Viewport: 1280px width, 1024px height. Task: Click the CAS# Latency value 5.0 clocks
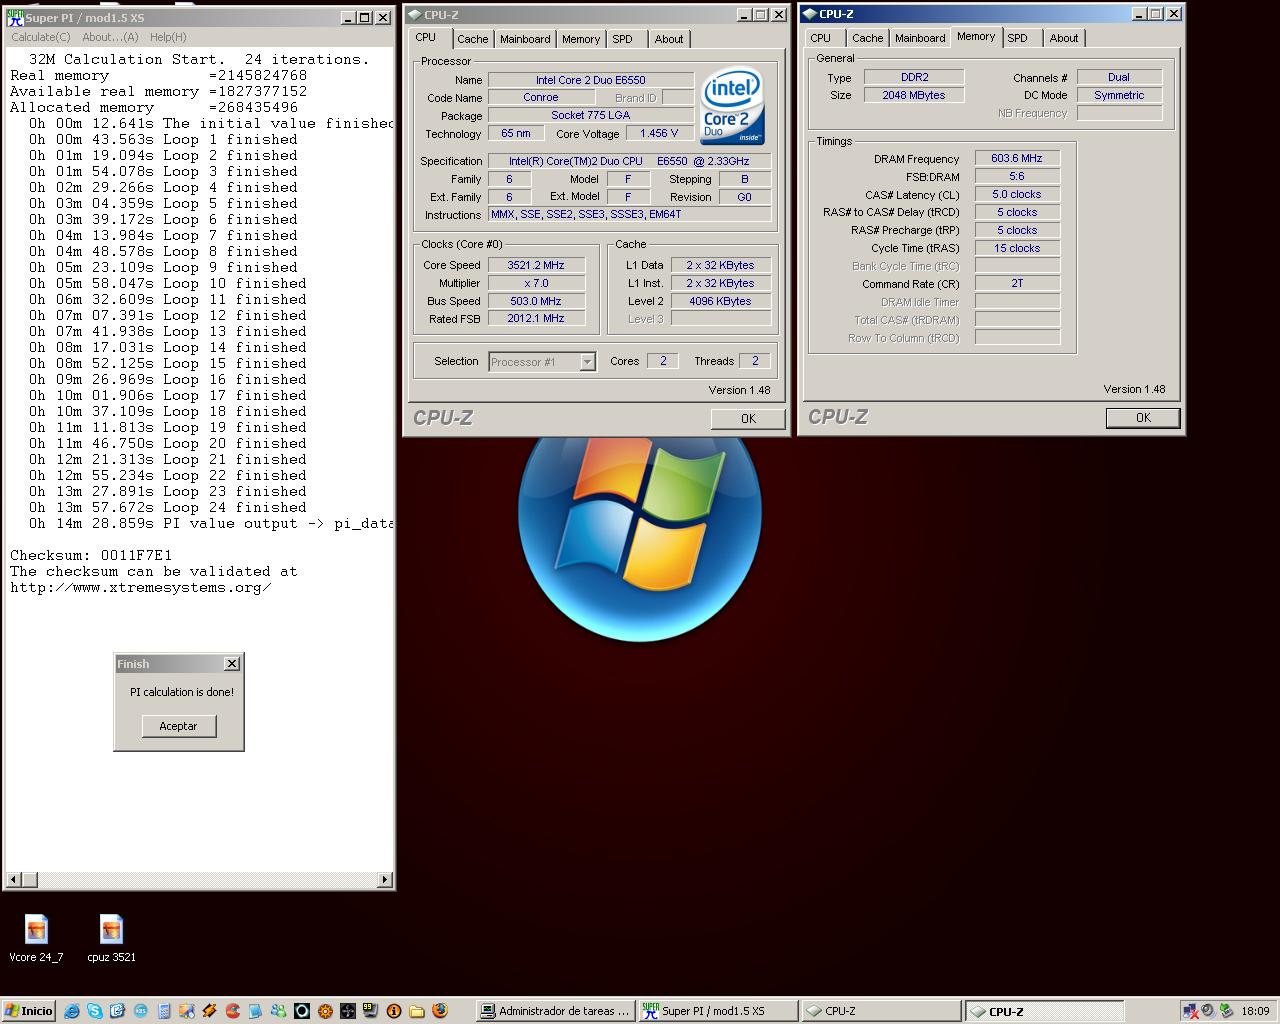point(1017,194)
